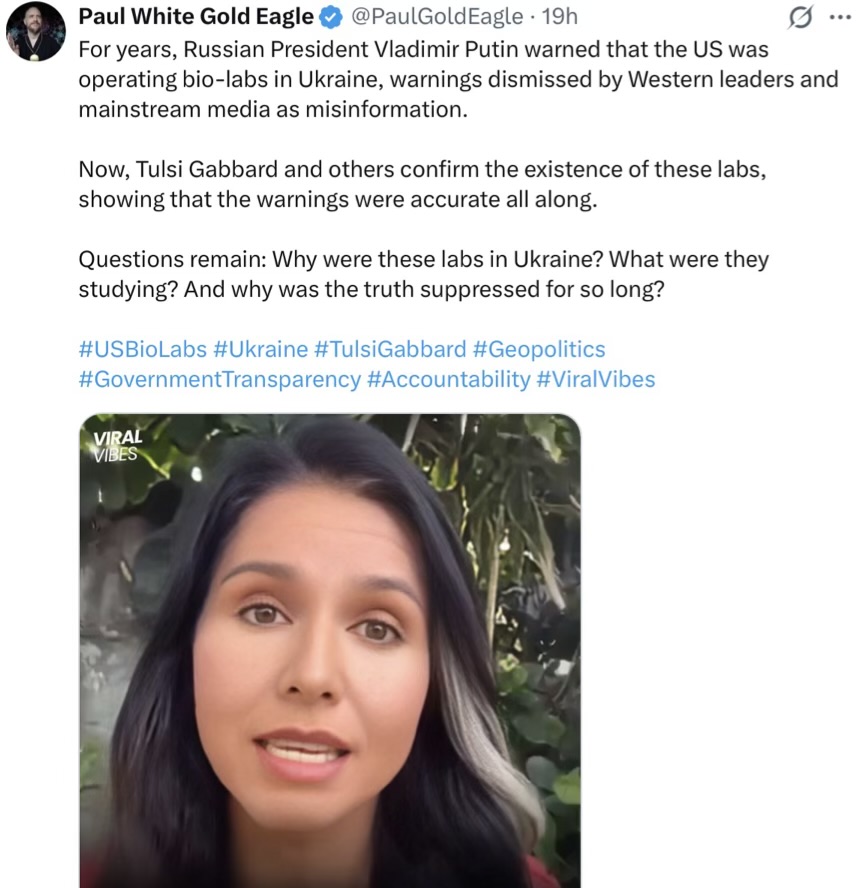Click the #ViralVibes hashtag
The height and width of the screenshot is (888, 856).
[x=596, y=379]
